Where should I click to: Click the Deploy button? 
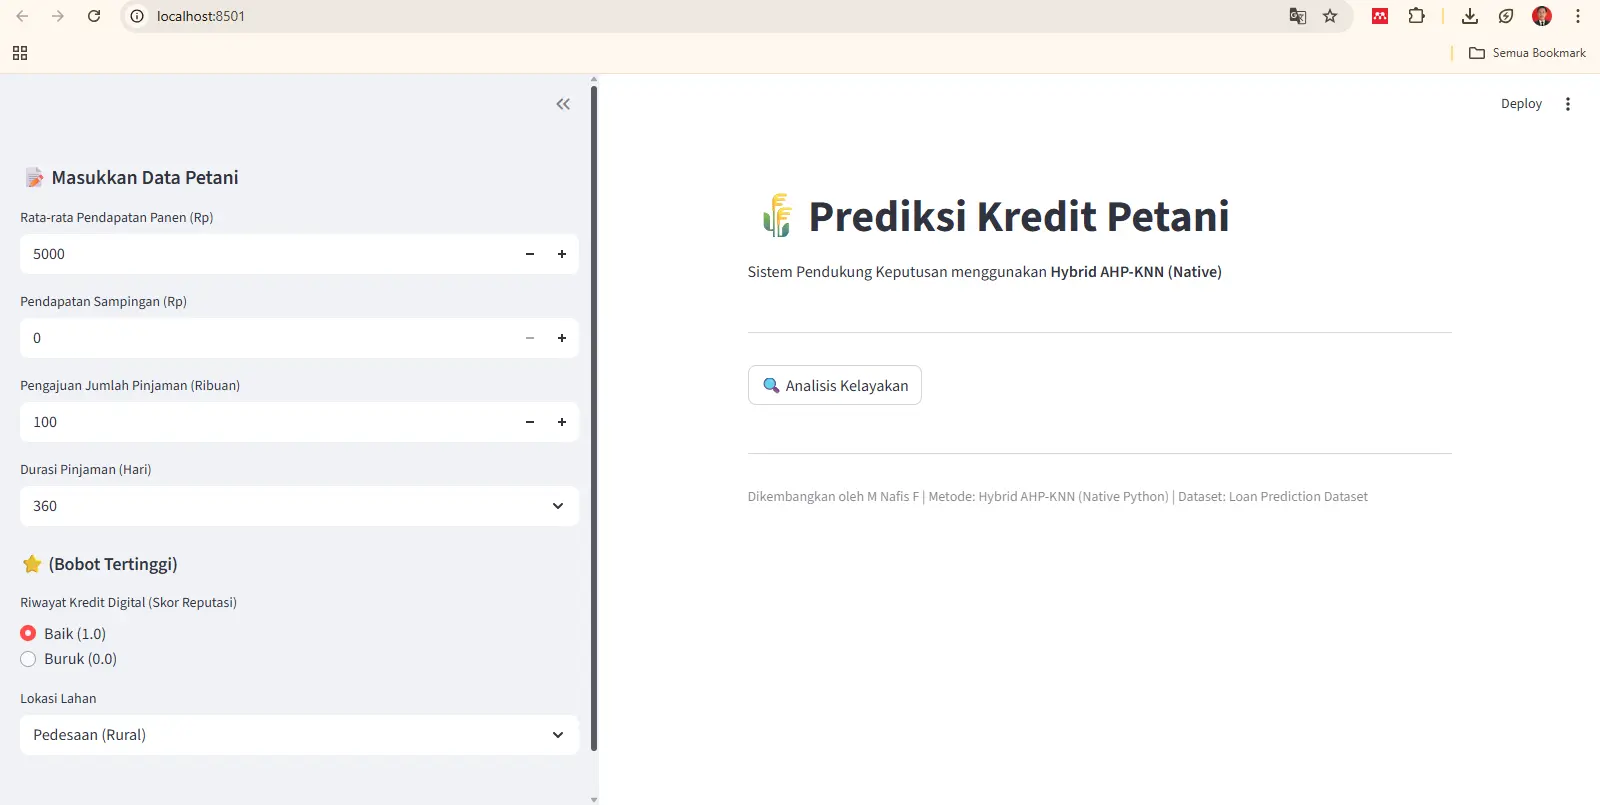point(1521,104)
